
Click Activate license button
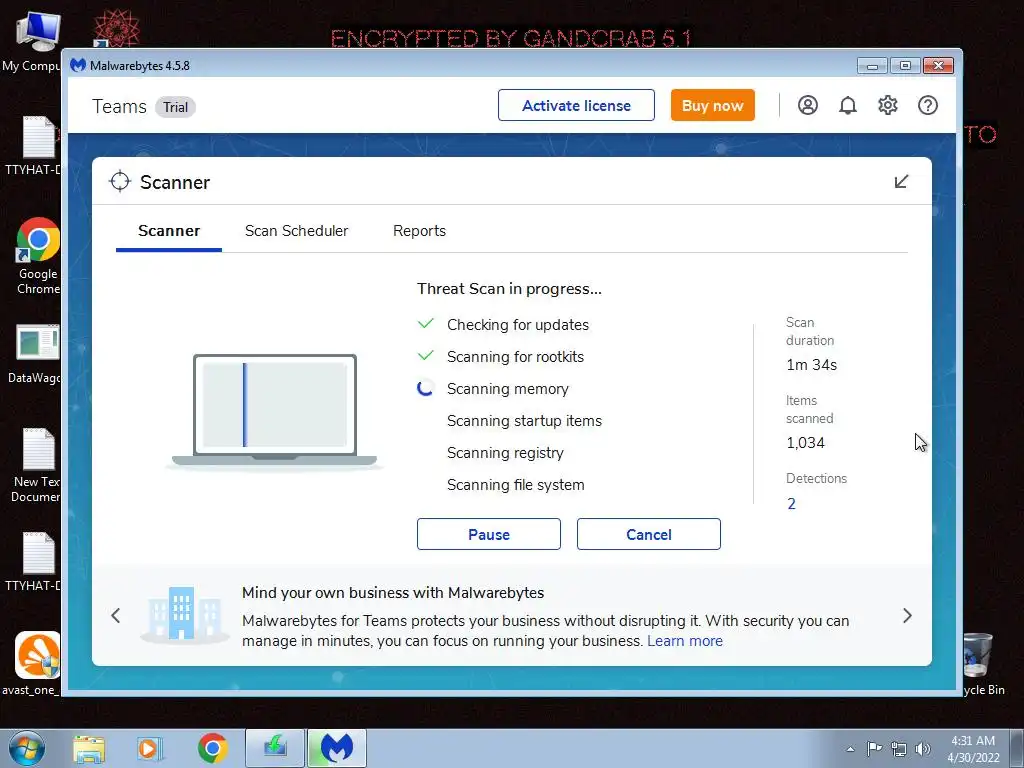pos(576,105)
